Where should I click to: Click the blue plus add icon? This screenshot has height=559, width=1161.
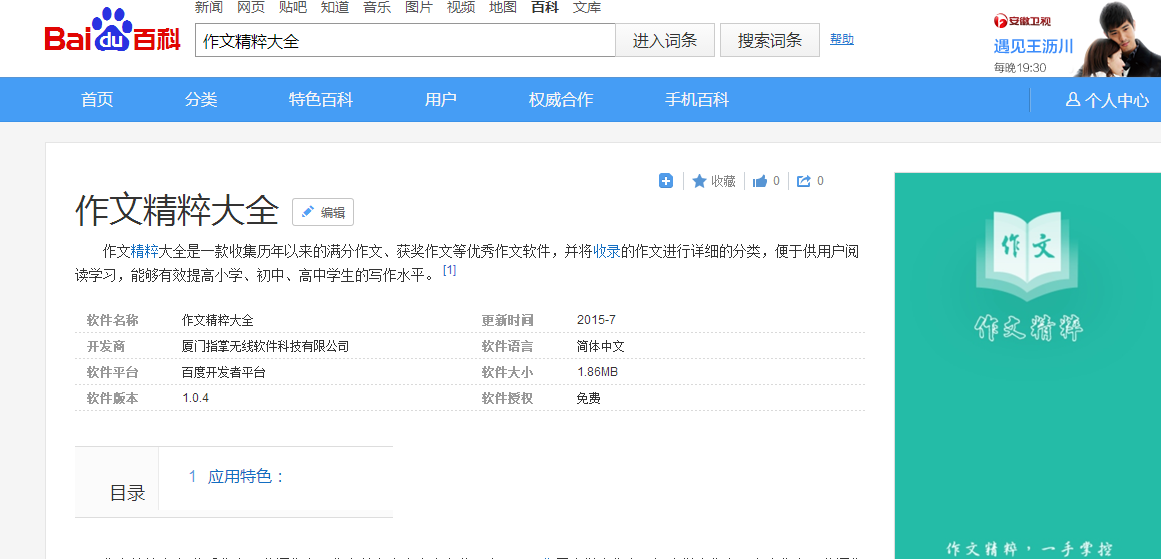point(666,181)
